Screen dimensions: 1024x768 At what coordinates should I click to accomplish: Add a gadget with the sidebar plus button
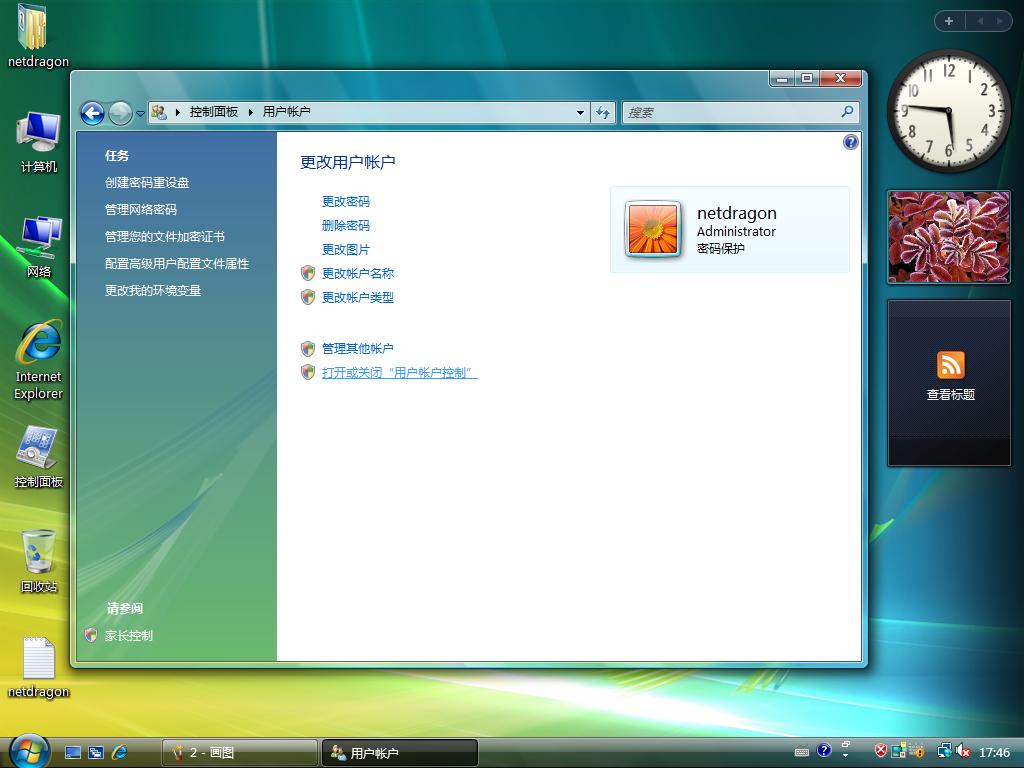pos(949,21)
